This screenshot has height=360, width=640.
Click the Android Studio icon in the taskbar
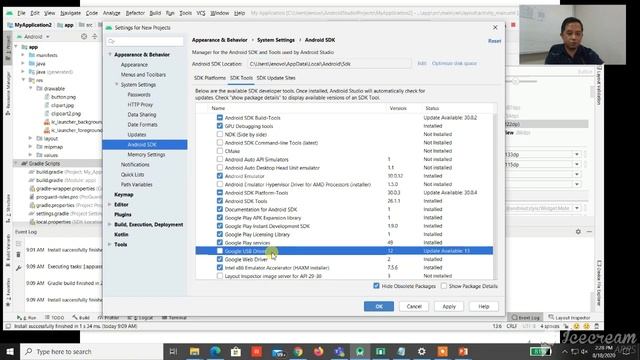click(360, 351)
